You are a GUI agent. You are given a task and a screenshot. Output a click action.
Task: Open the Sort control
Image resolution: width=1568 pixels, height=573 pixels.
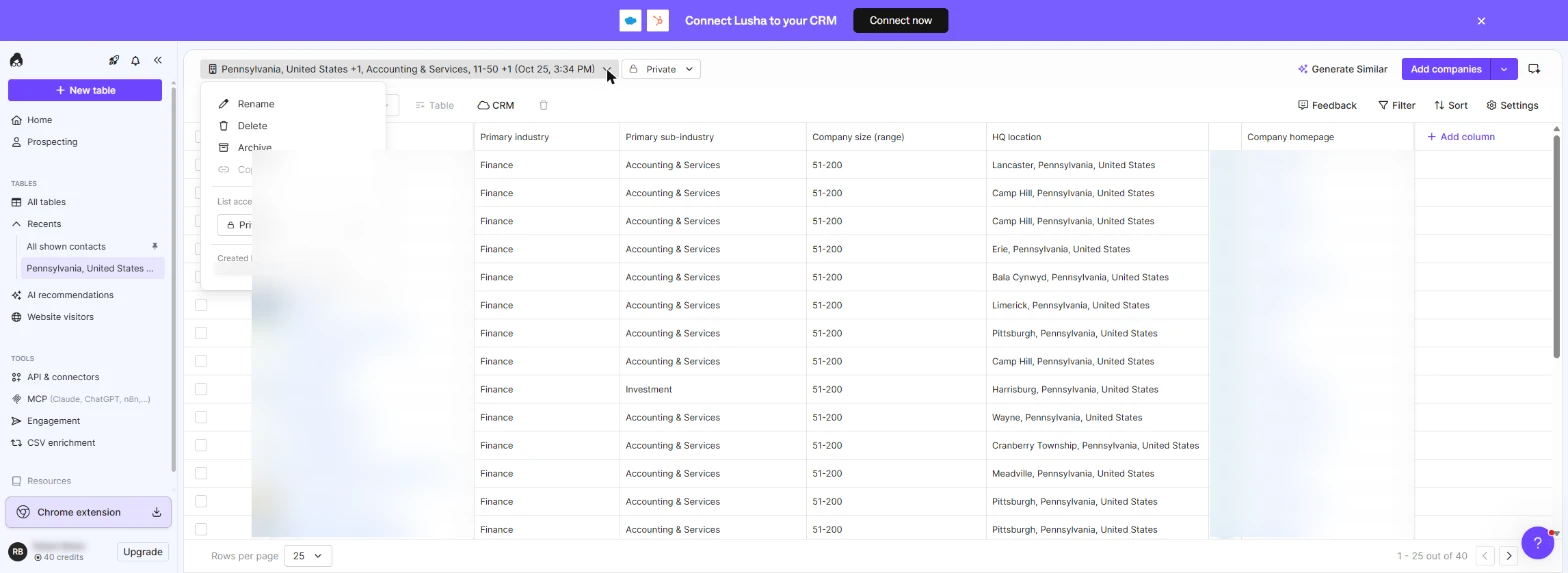[1451, 105]
